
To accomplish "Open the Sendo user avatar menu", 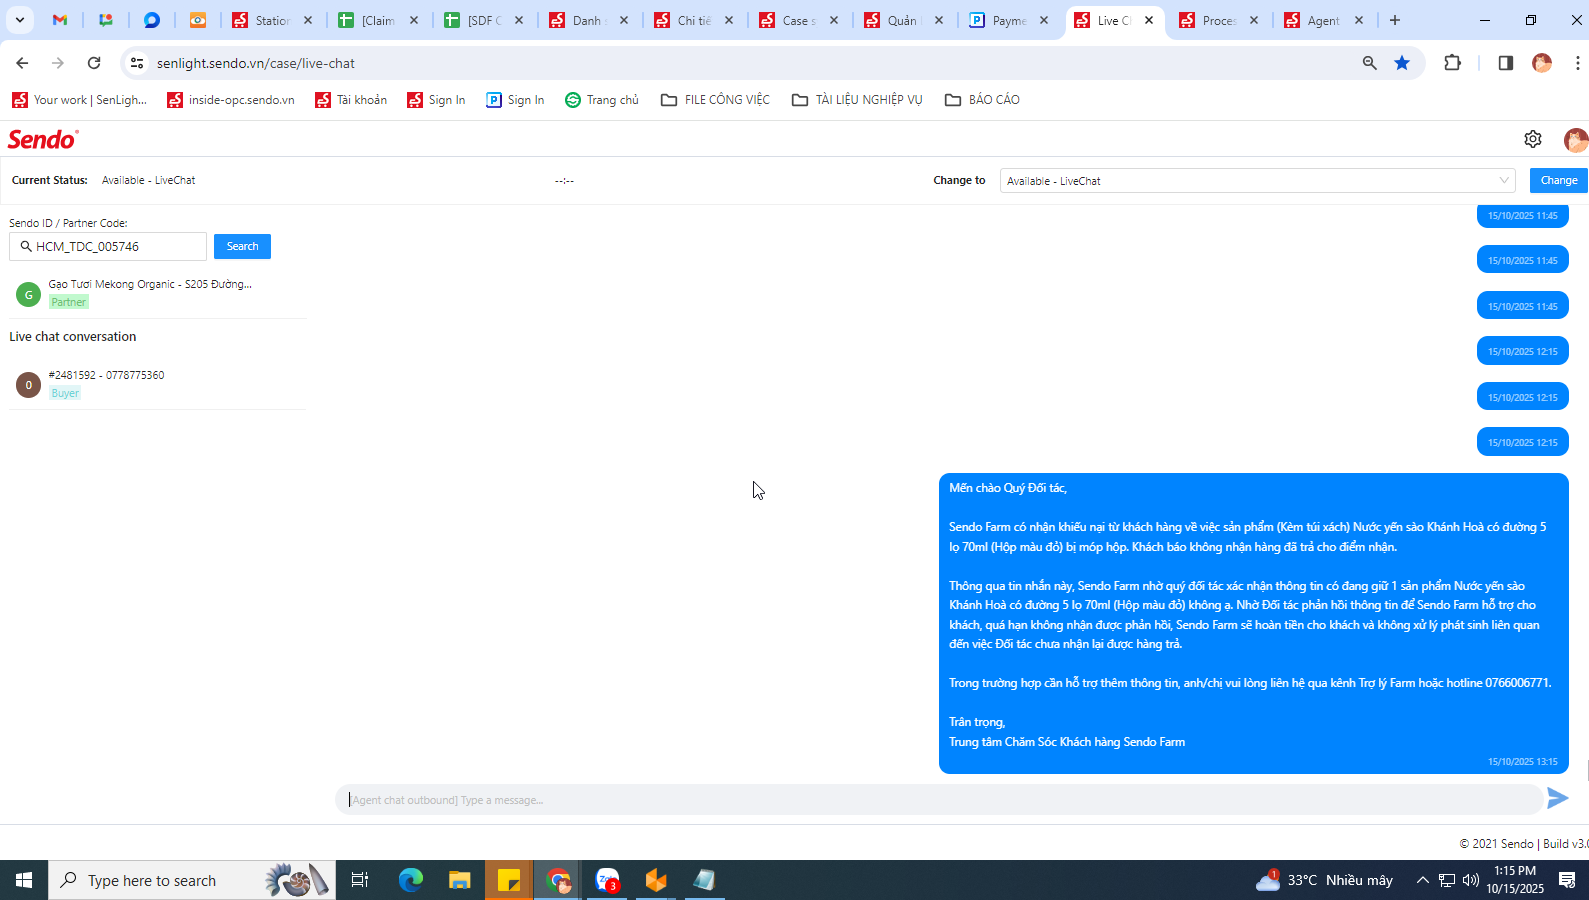I will [x=1576, y=140].
